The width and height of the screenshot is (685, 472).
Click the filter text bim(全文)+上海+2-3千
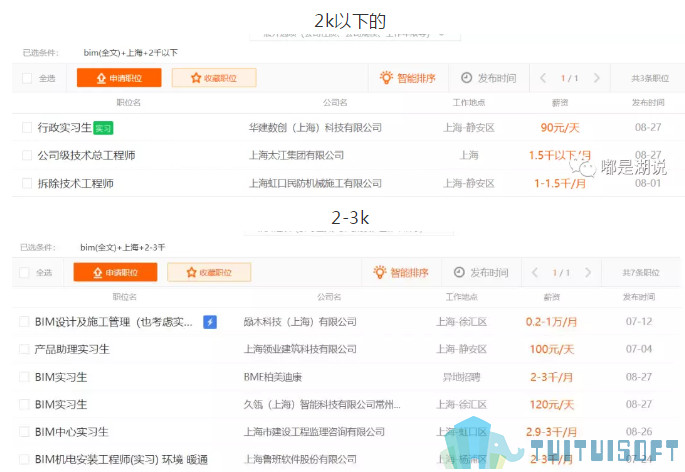(123, 247)
